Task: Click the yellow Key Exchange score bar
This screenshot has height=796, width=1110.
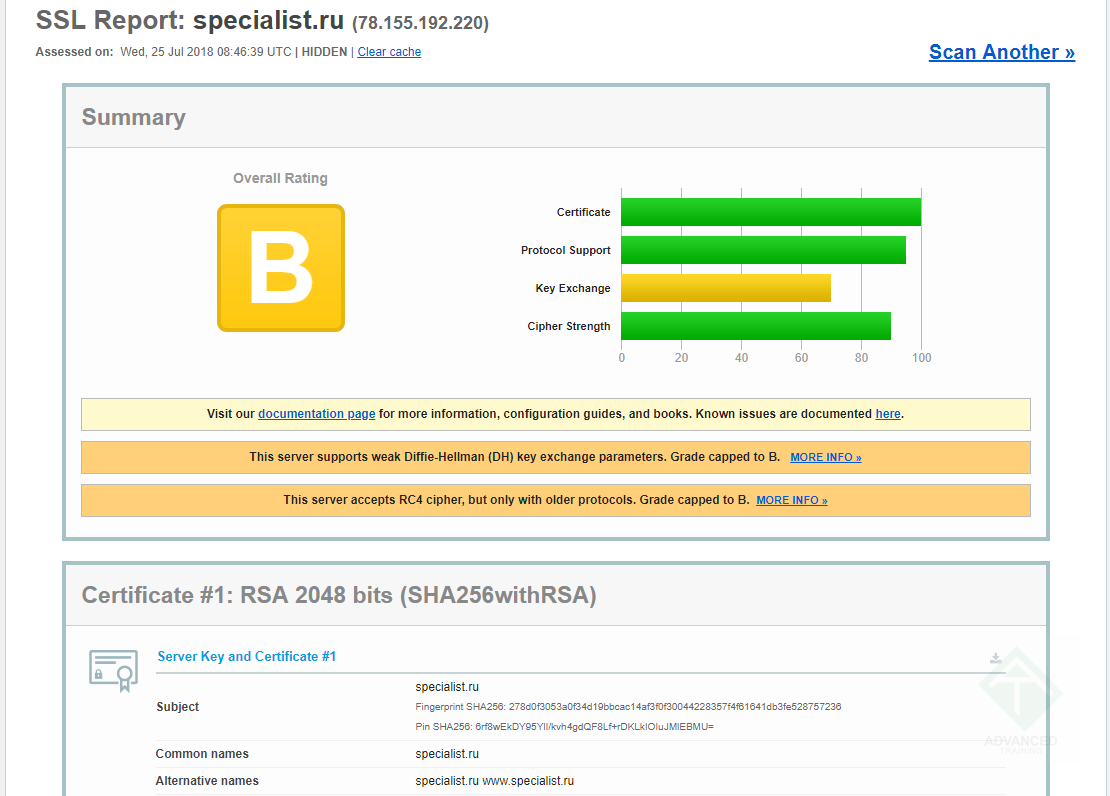Action: coord(726,288)
